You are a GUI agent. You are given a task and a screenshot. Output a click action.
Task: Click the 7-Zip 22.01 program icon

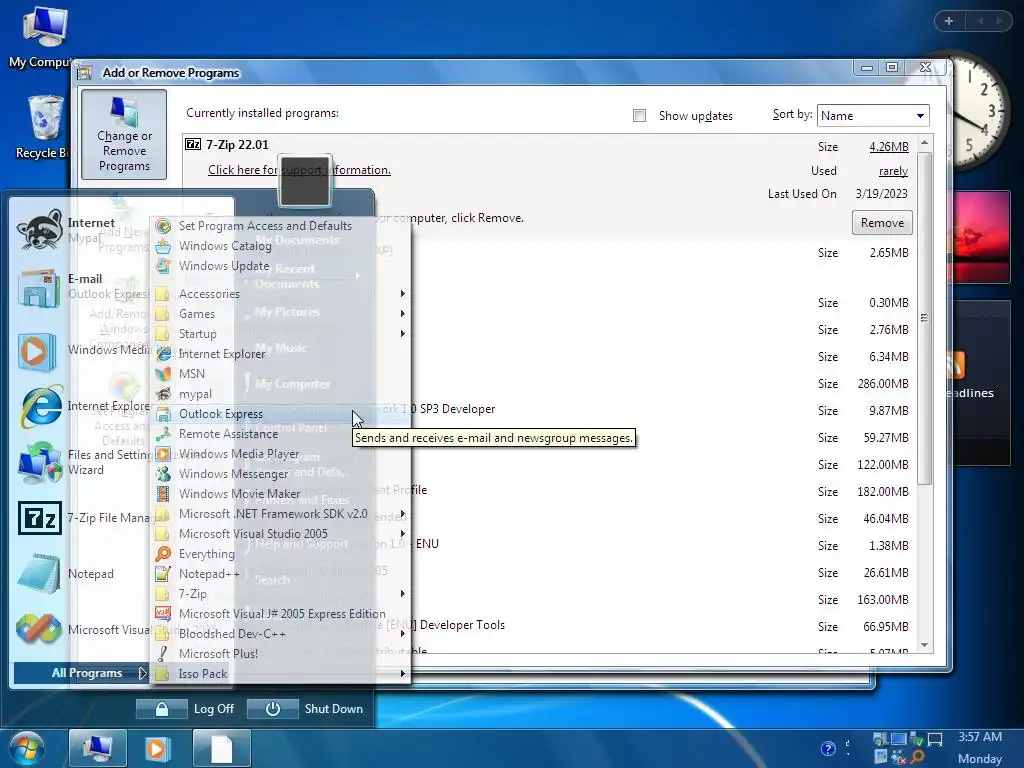pos(193,144)
